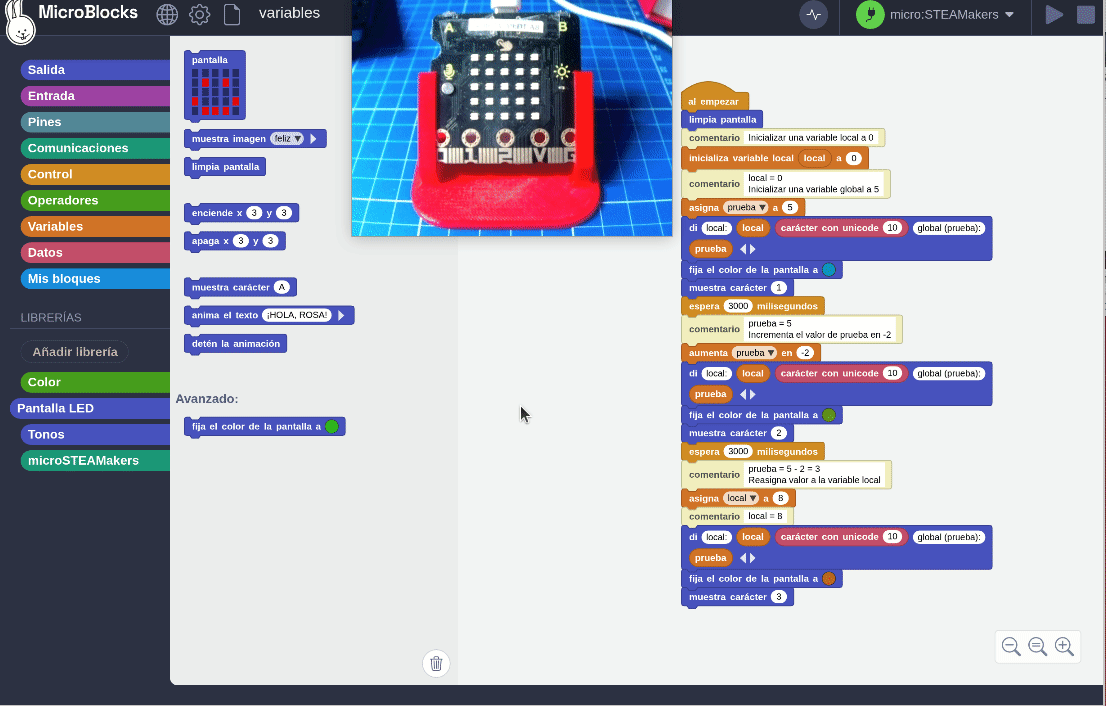The height and width of the screenshot is (706, 1106).
Task: Open the Color library
Action: coord(95,382)
